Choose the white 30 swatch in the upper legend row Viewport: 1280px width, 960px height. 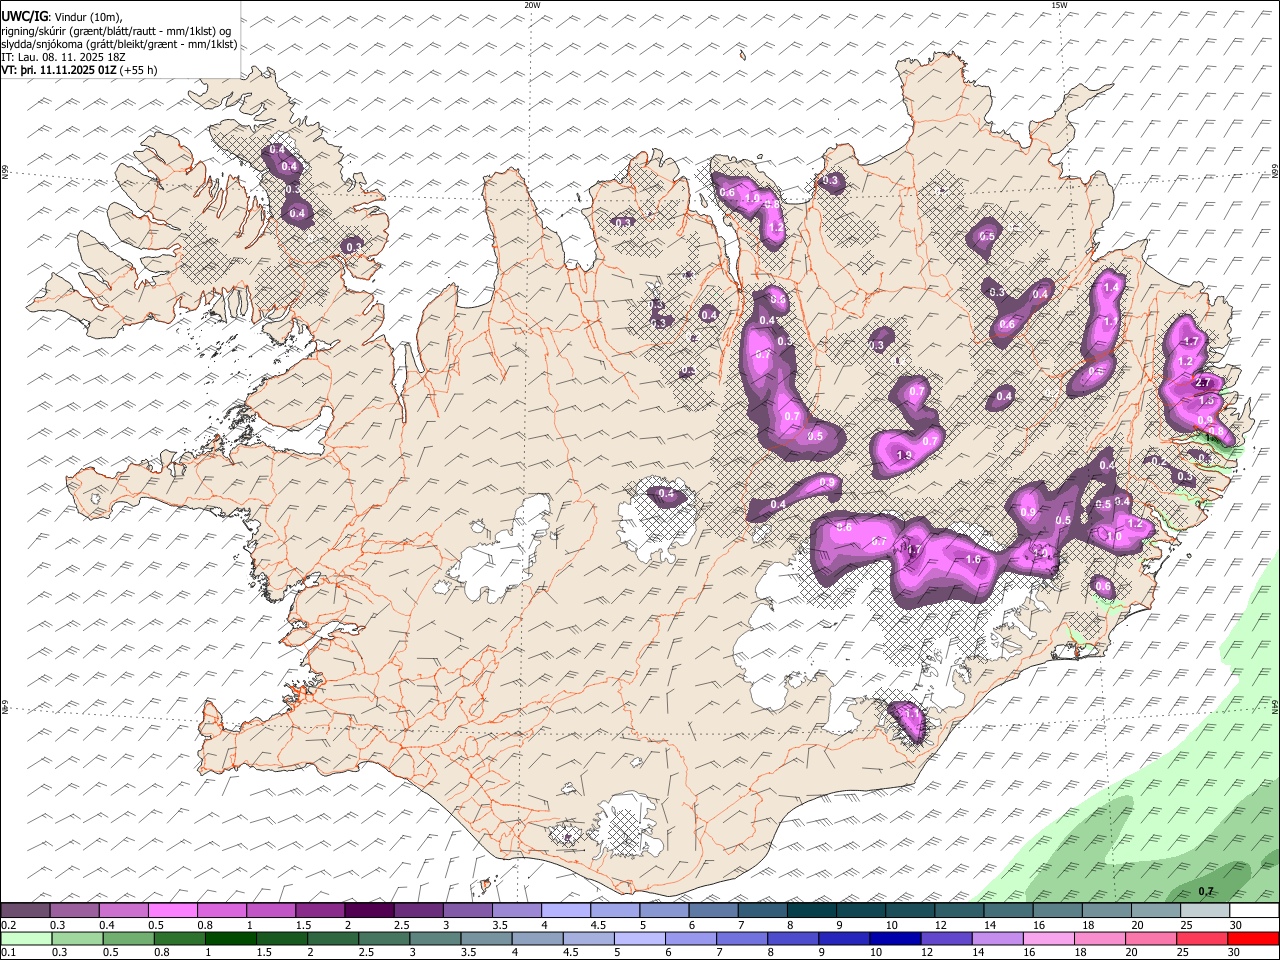click(1253, 911)
